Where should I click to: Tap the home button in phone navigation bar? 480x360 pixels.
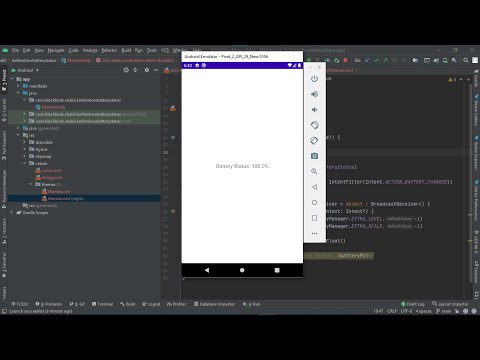242,270
